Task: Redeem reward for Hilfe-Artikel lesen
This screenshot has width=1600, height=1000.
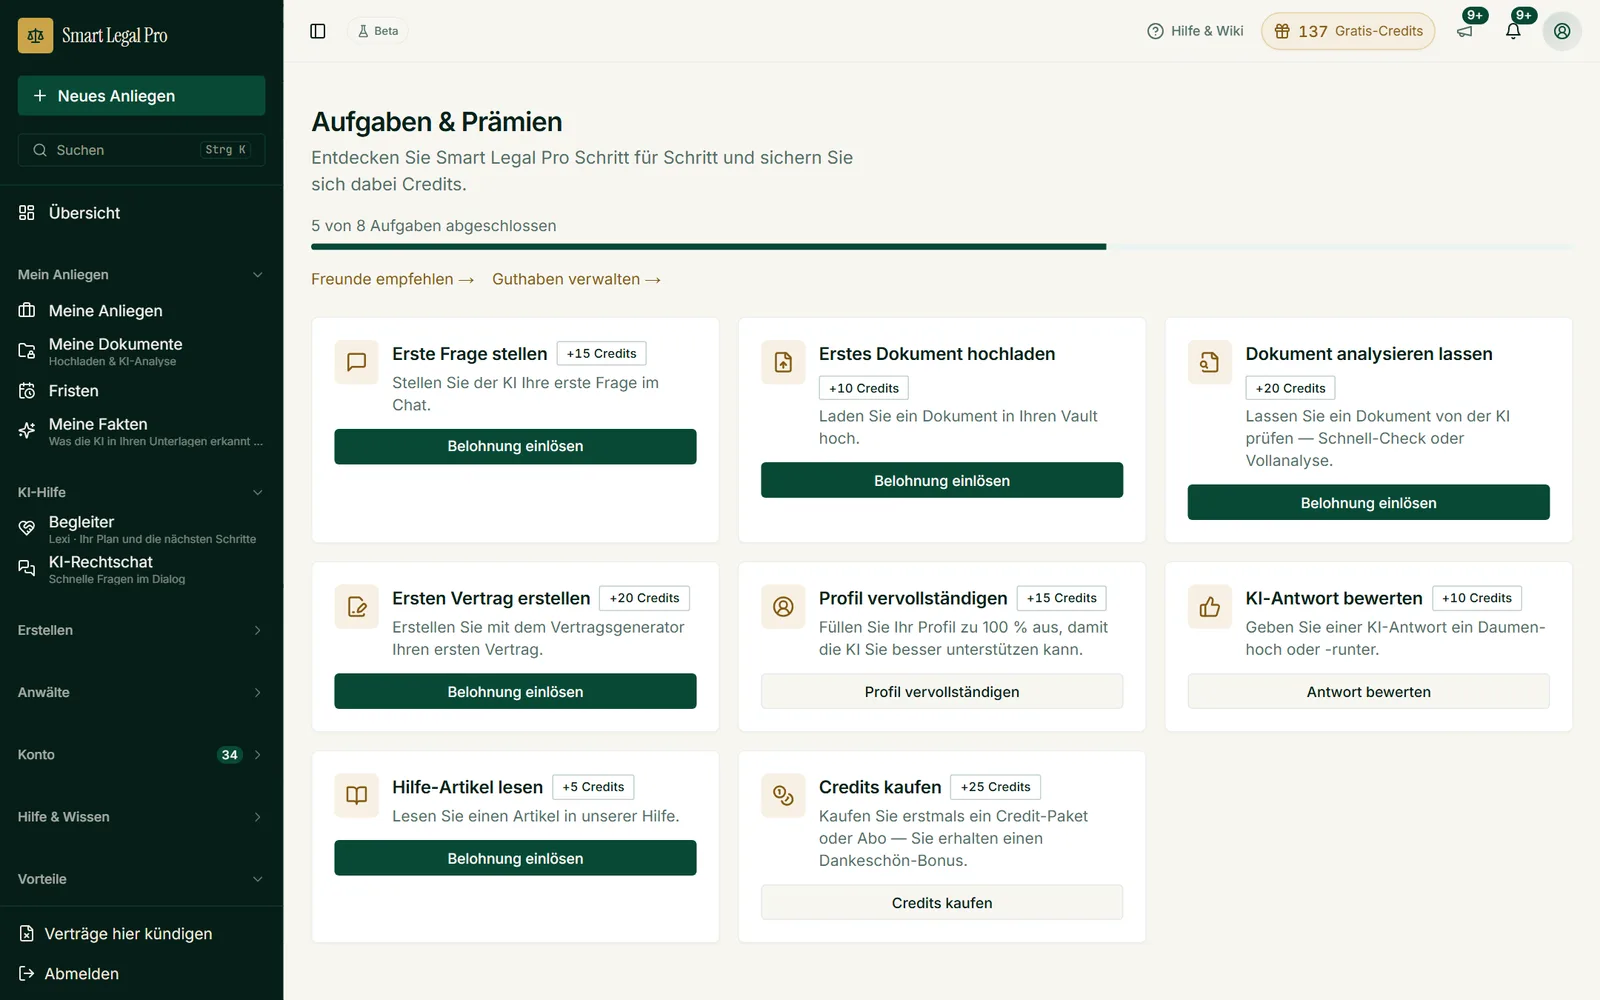Action: coord(515,858)
